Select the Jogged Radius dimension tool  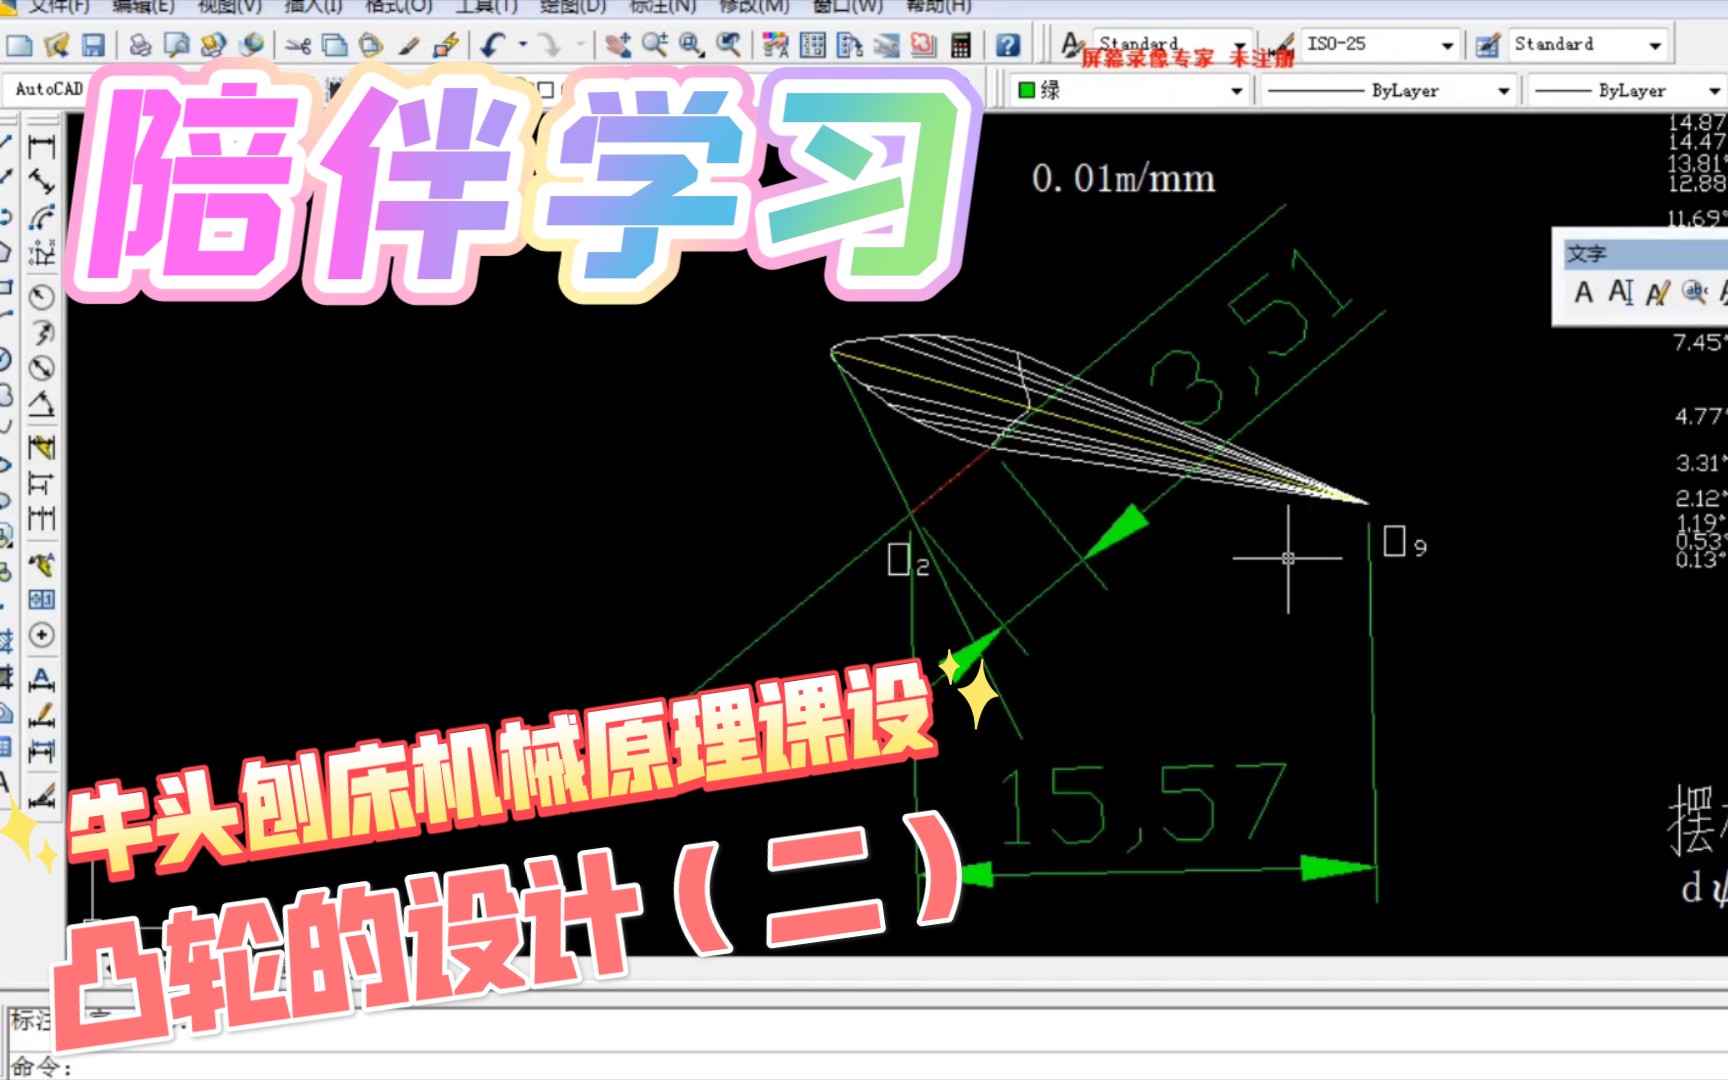[x=41, y=332]
